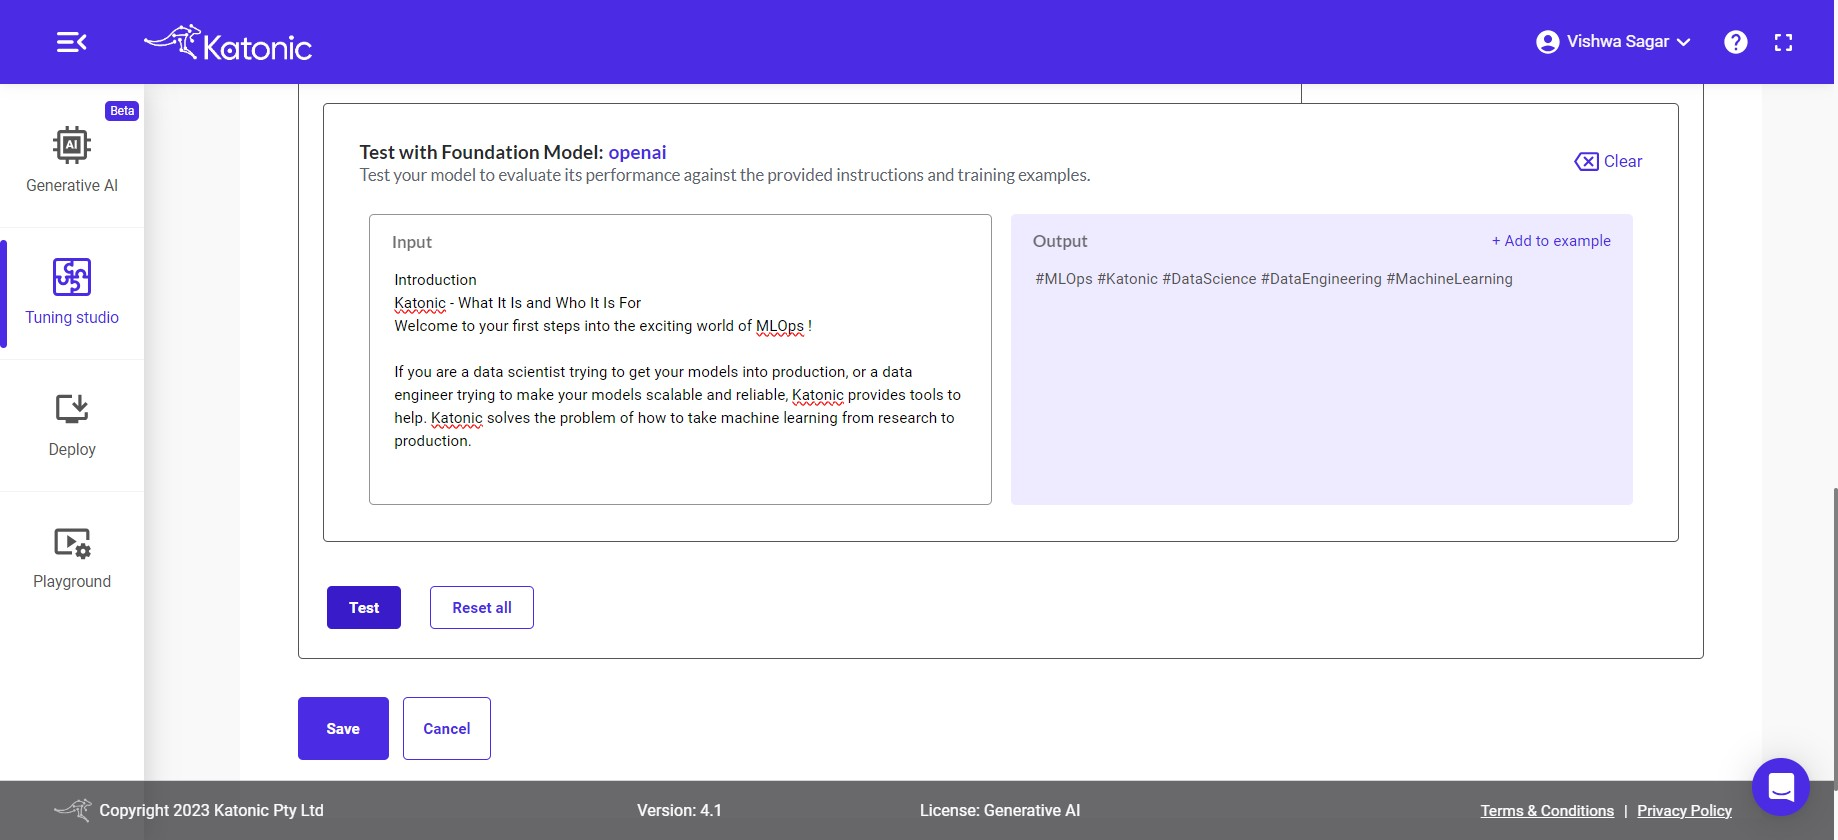Image resolution: width=1838 pixels, height=840 pixels.
Task: Save the tuning configuration
Action: click(x=343, y=728)
